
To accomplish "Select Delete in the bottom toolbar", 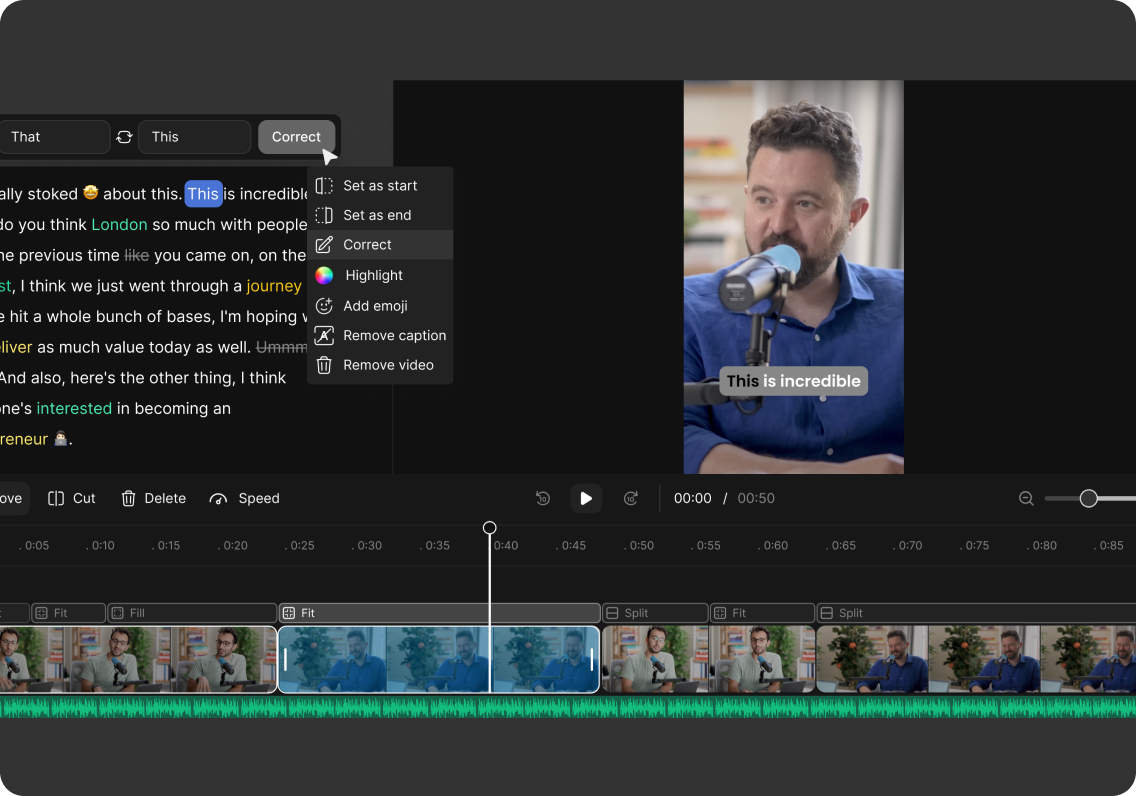I will click(153, 498).
